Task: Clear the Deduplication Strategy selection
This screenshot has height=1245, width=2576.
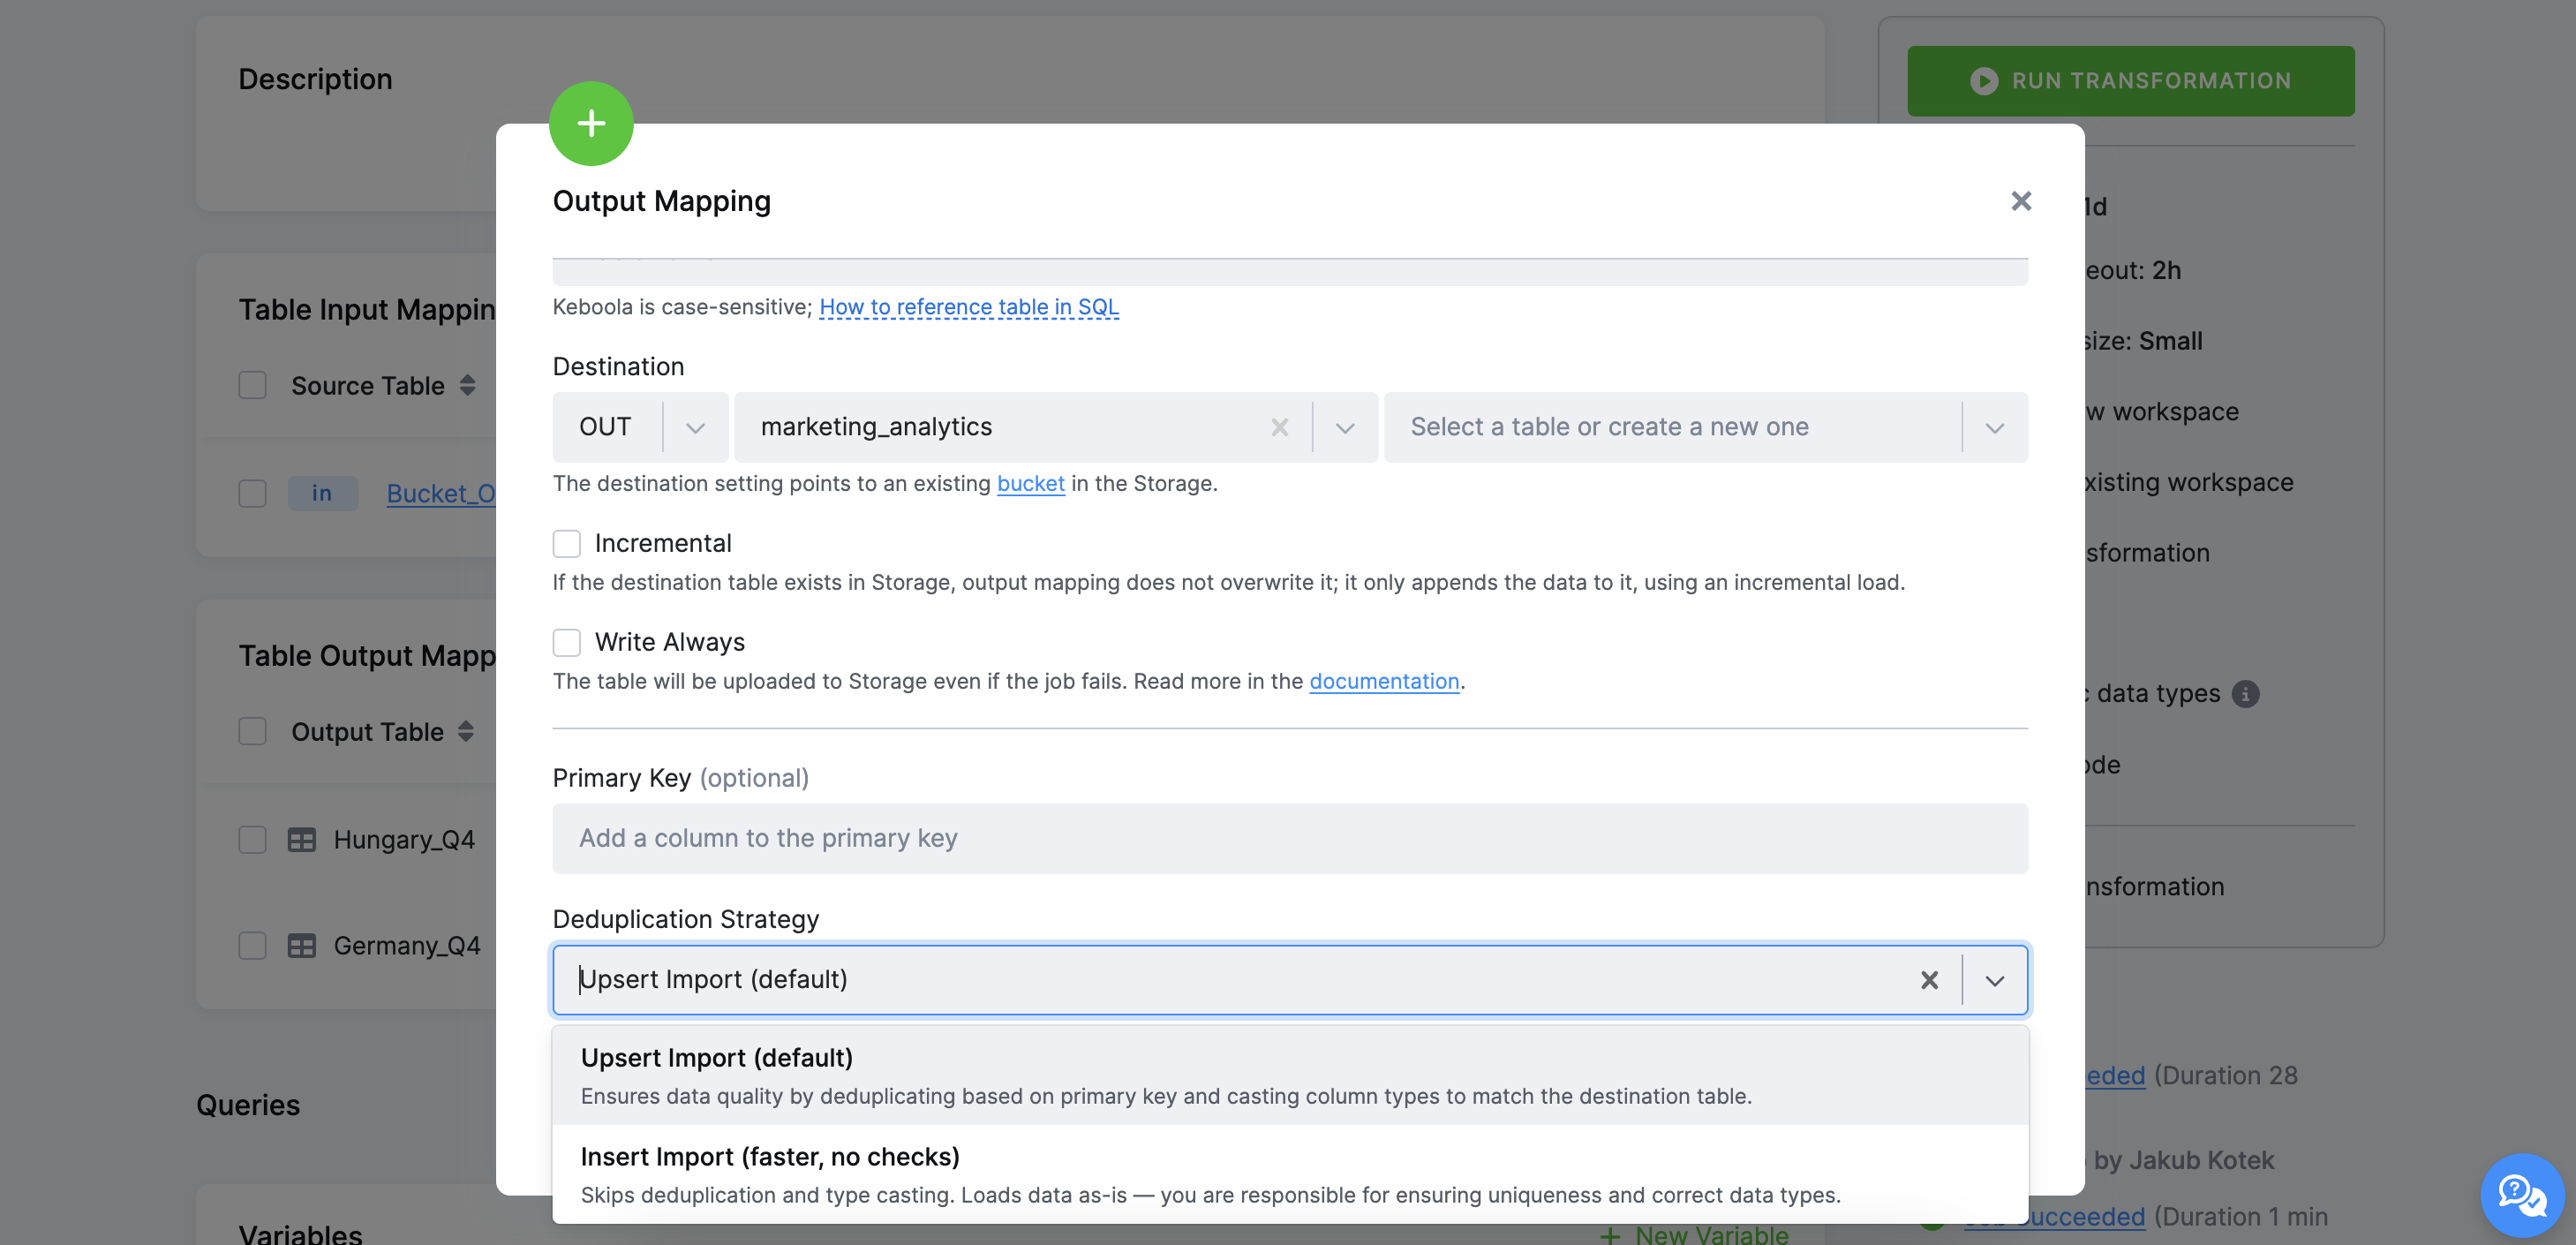Action: tap(1929, 979)
